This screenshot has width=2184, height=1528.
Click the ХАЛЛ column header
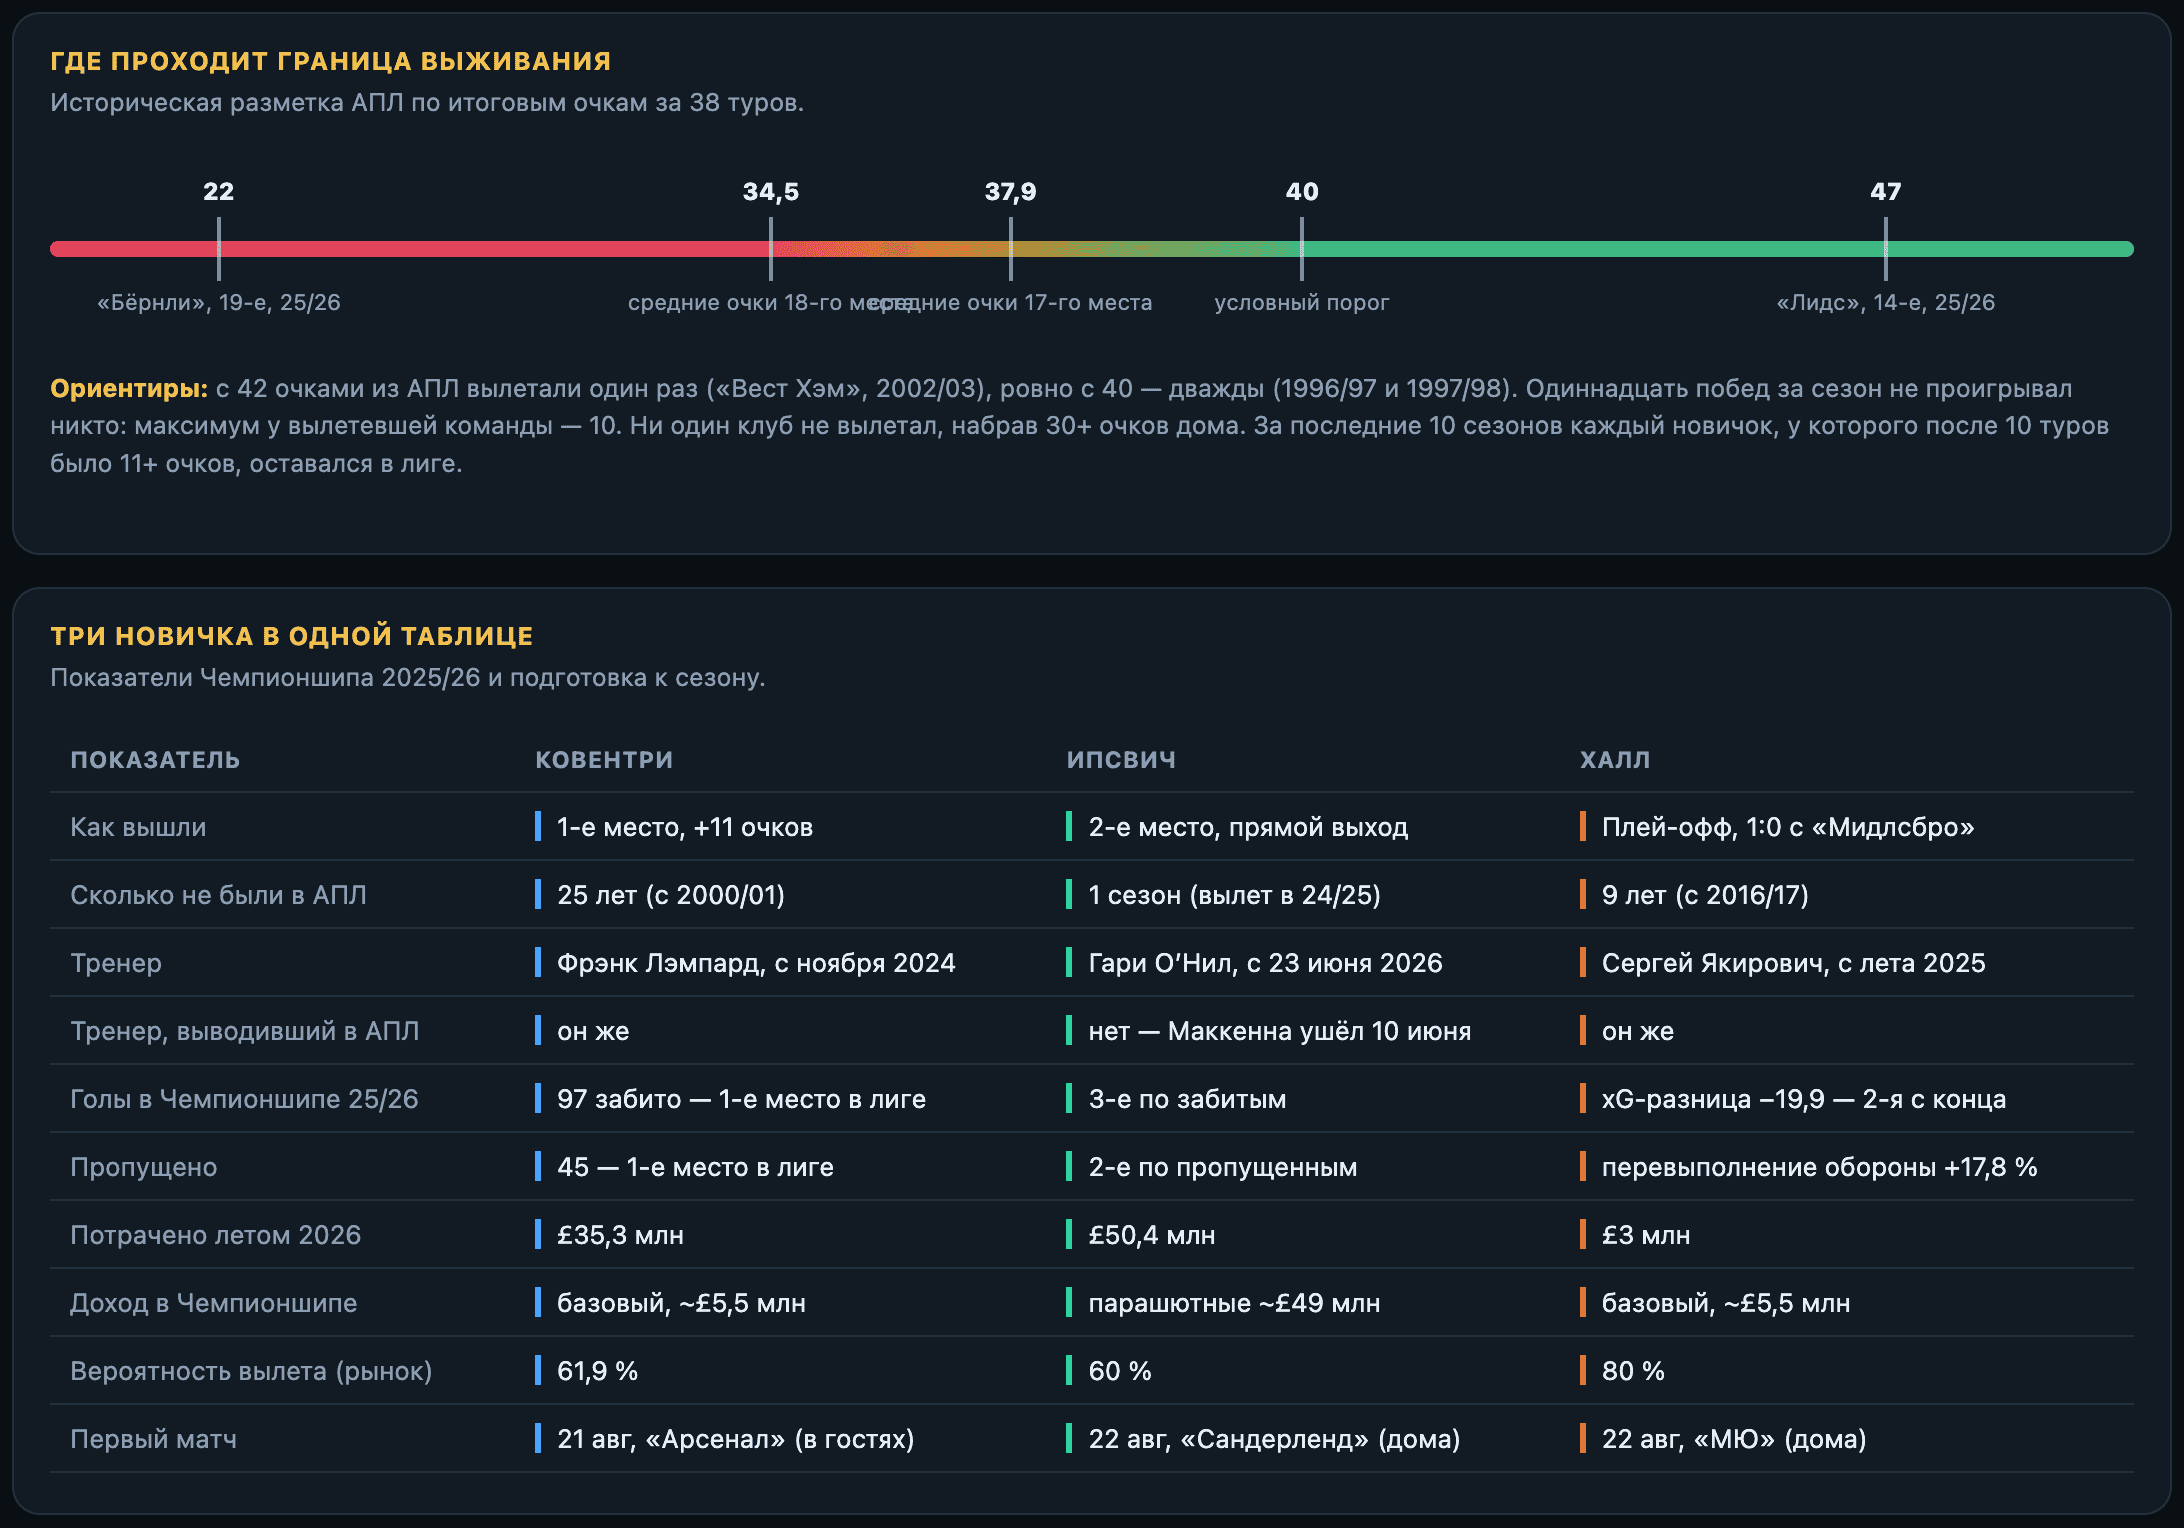click(1615, 760)
